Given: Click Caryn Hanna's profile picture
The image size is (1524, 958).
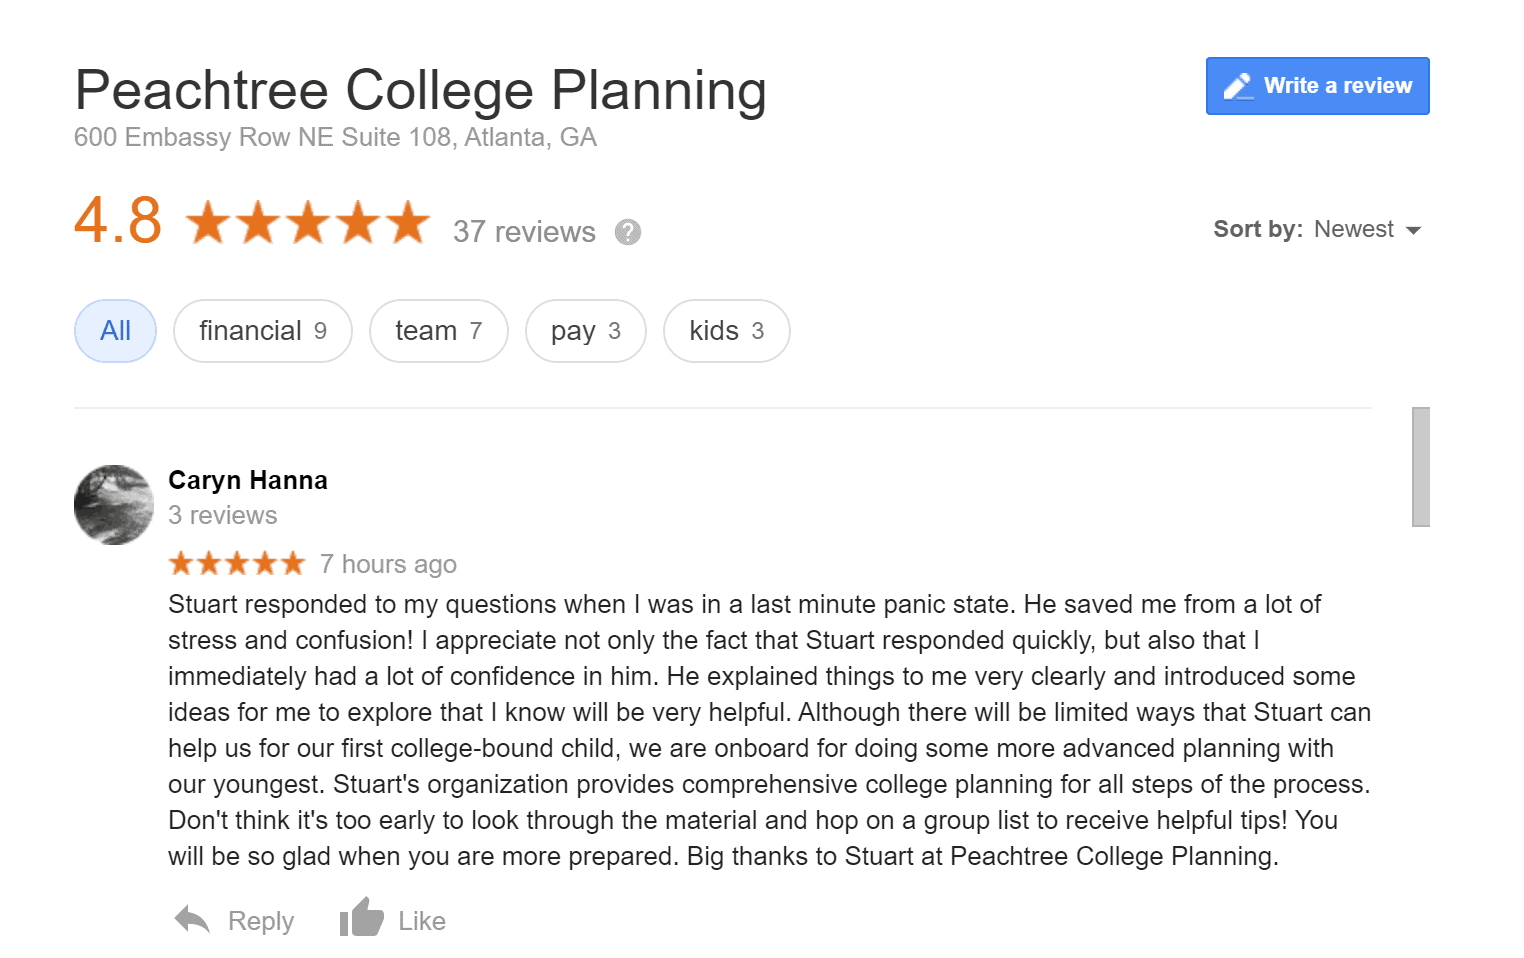Looking at the screenshot, I should 114,505.
